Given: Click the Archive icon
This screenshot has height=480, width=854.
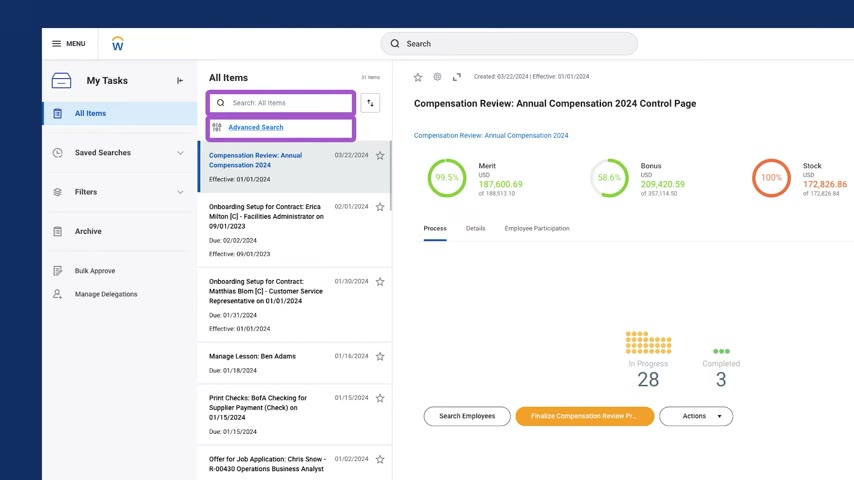Looking at the screenshot, I should pyautogui.click(x=58, y=232).
